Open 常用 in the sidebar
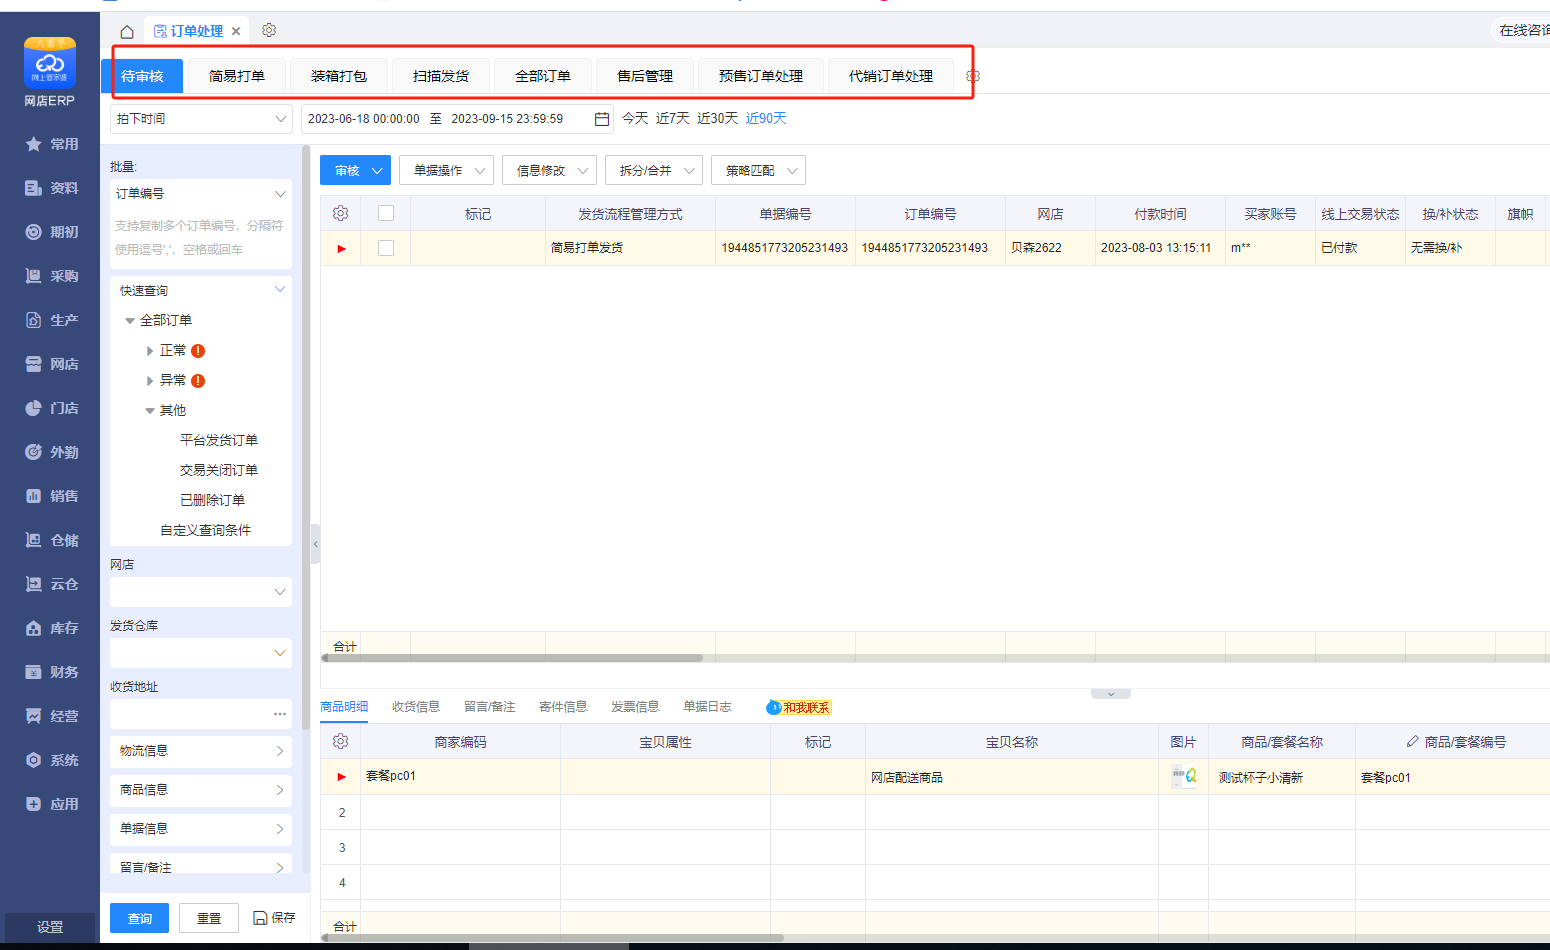1550x950 pixels. [51, 144]
